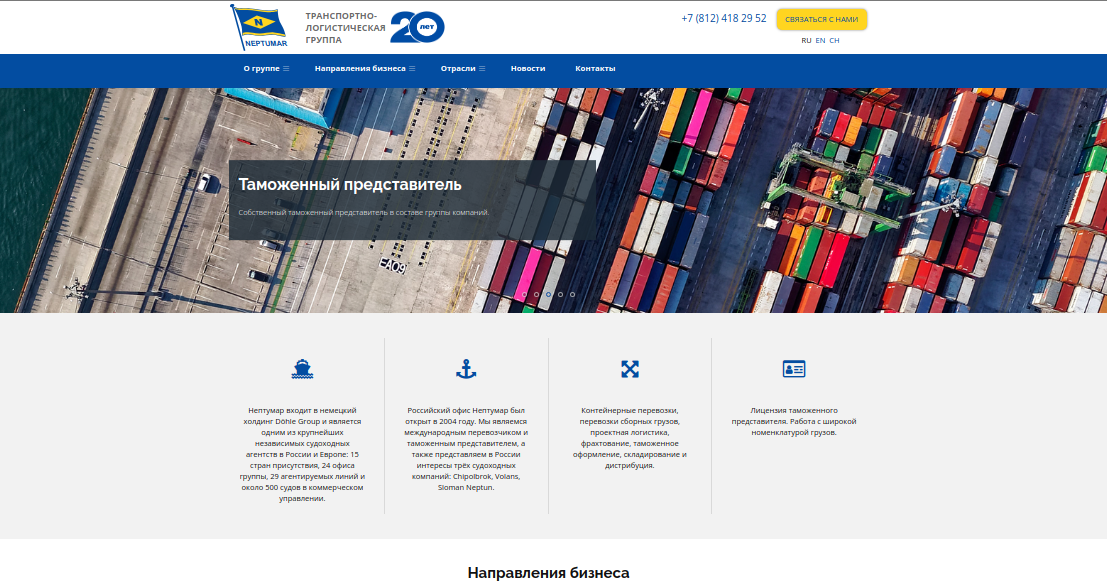Switch language to RU
Screen dimensions: 1107x588
806,40
